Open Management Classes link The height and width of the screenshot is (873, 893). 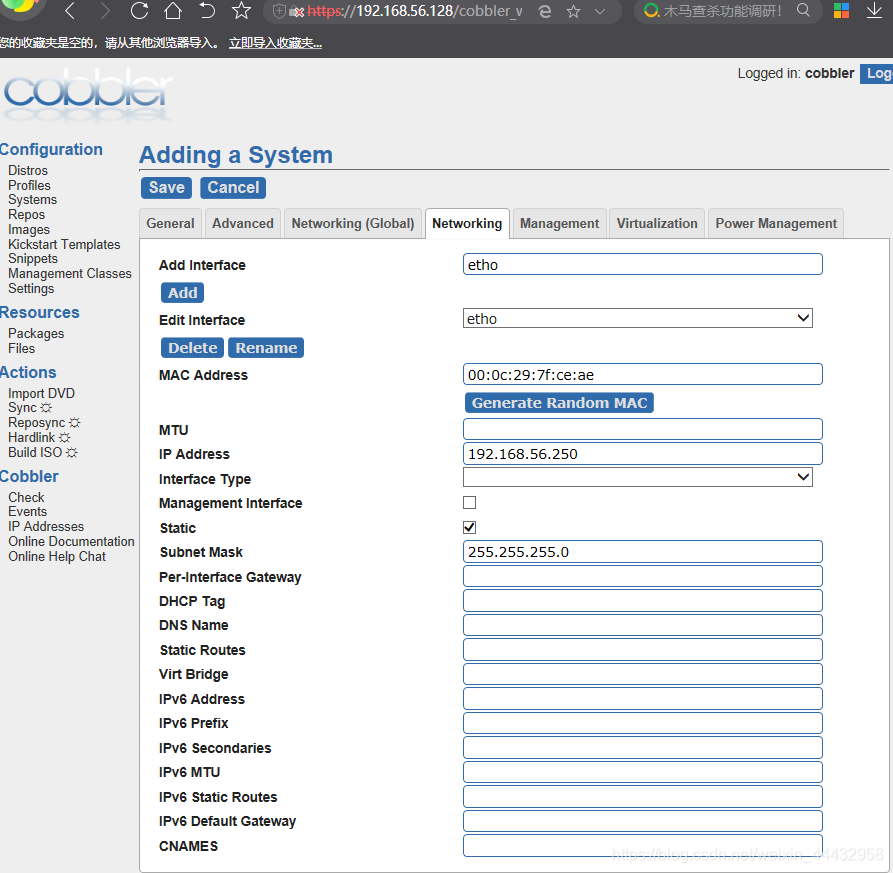point(69,273)
